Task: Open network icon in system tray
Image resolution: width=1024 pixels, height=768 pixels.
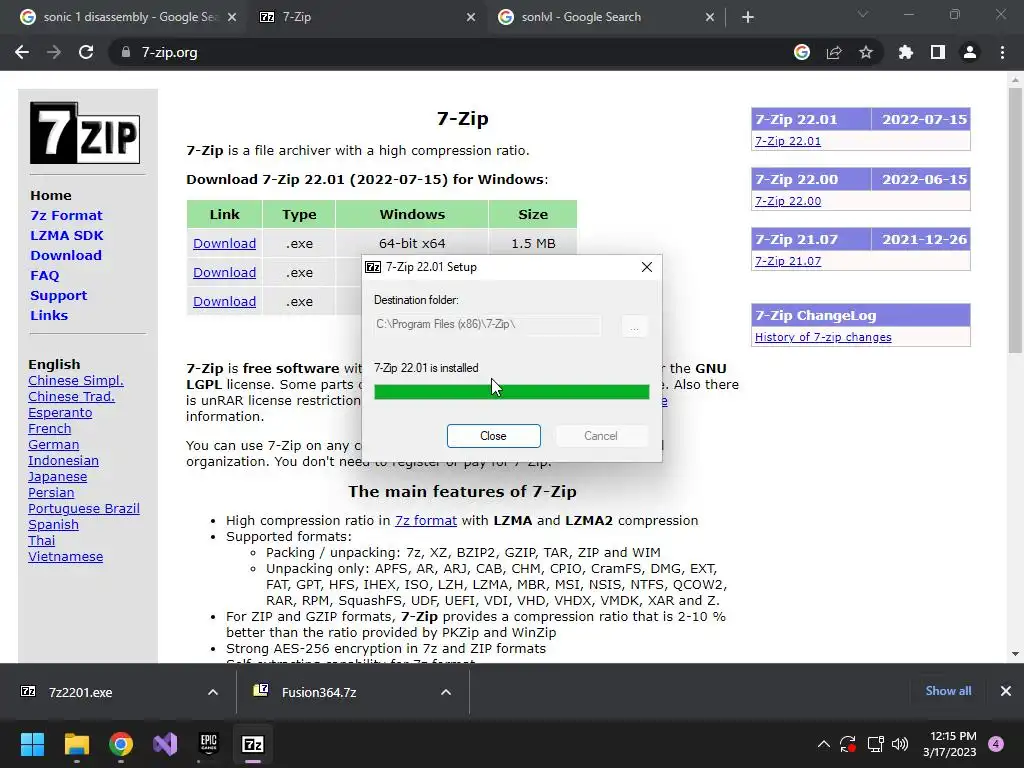Action: [x=875, y=744]
